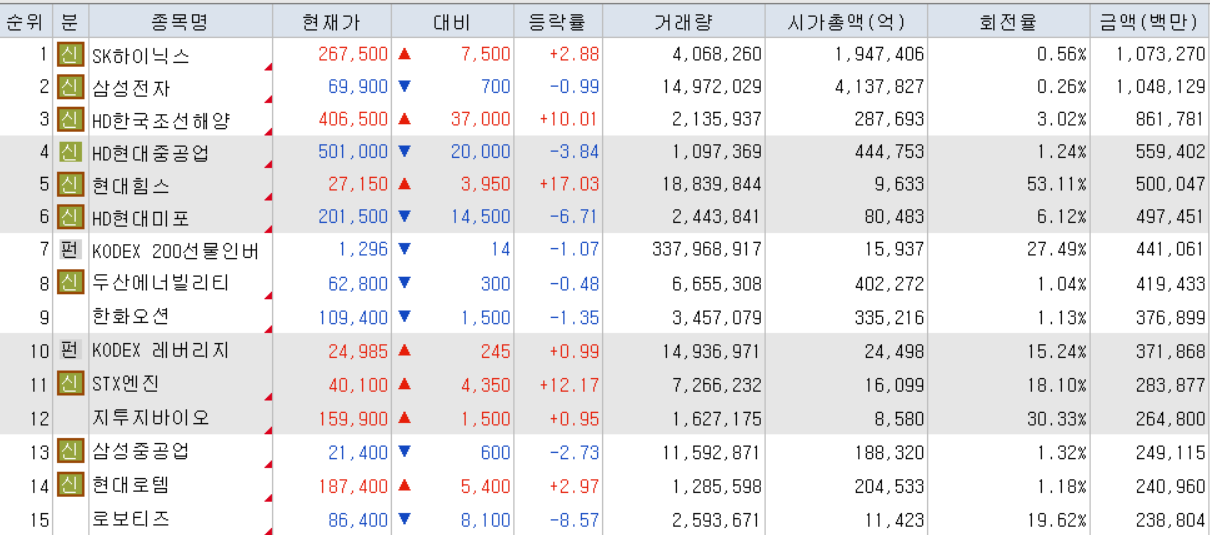Click the current price 406,500
1210x535 pixels.
tap(353, 119)
